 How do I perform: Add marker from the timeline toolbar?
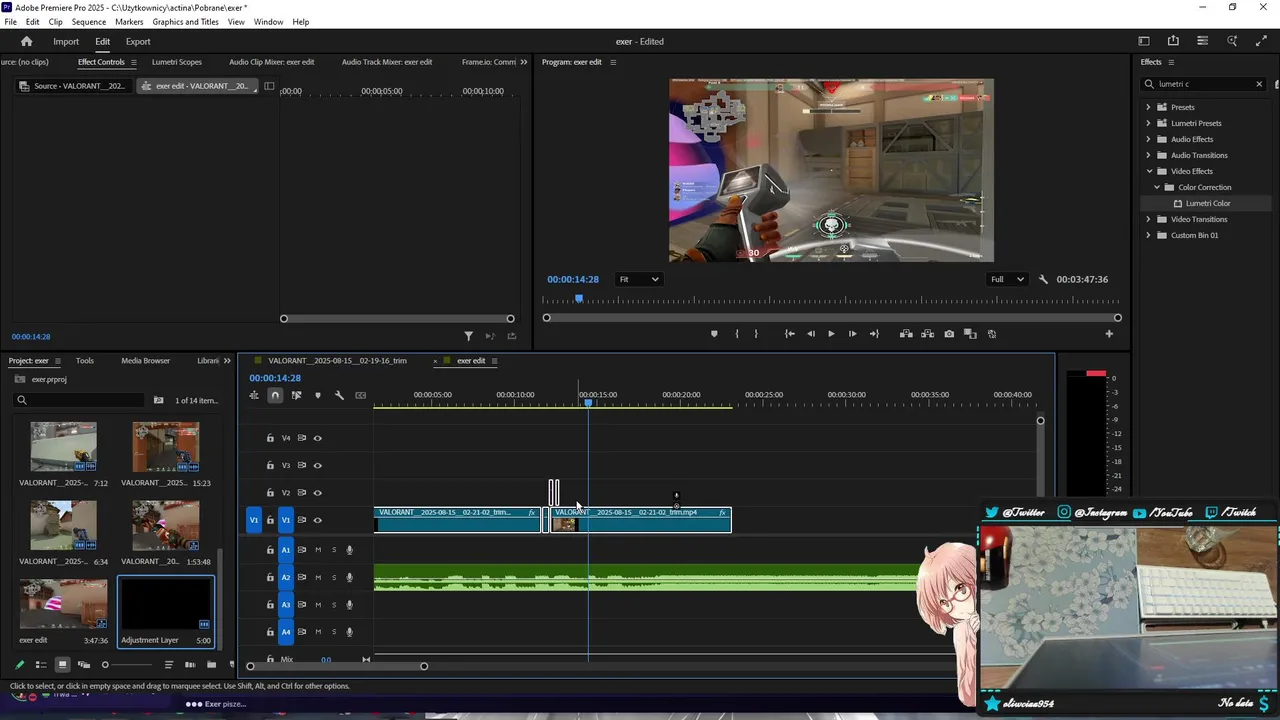(318, 395)
